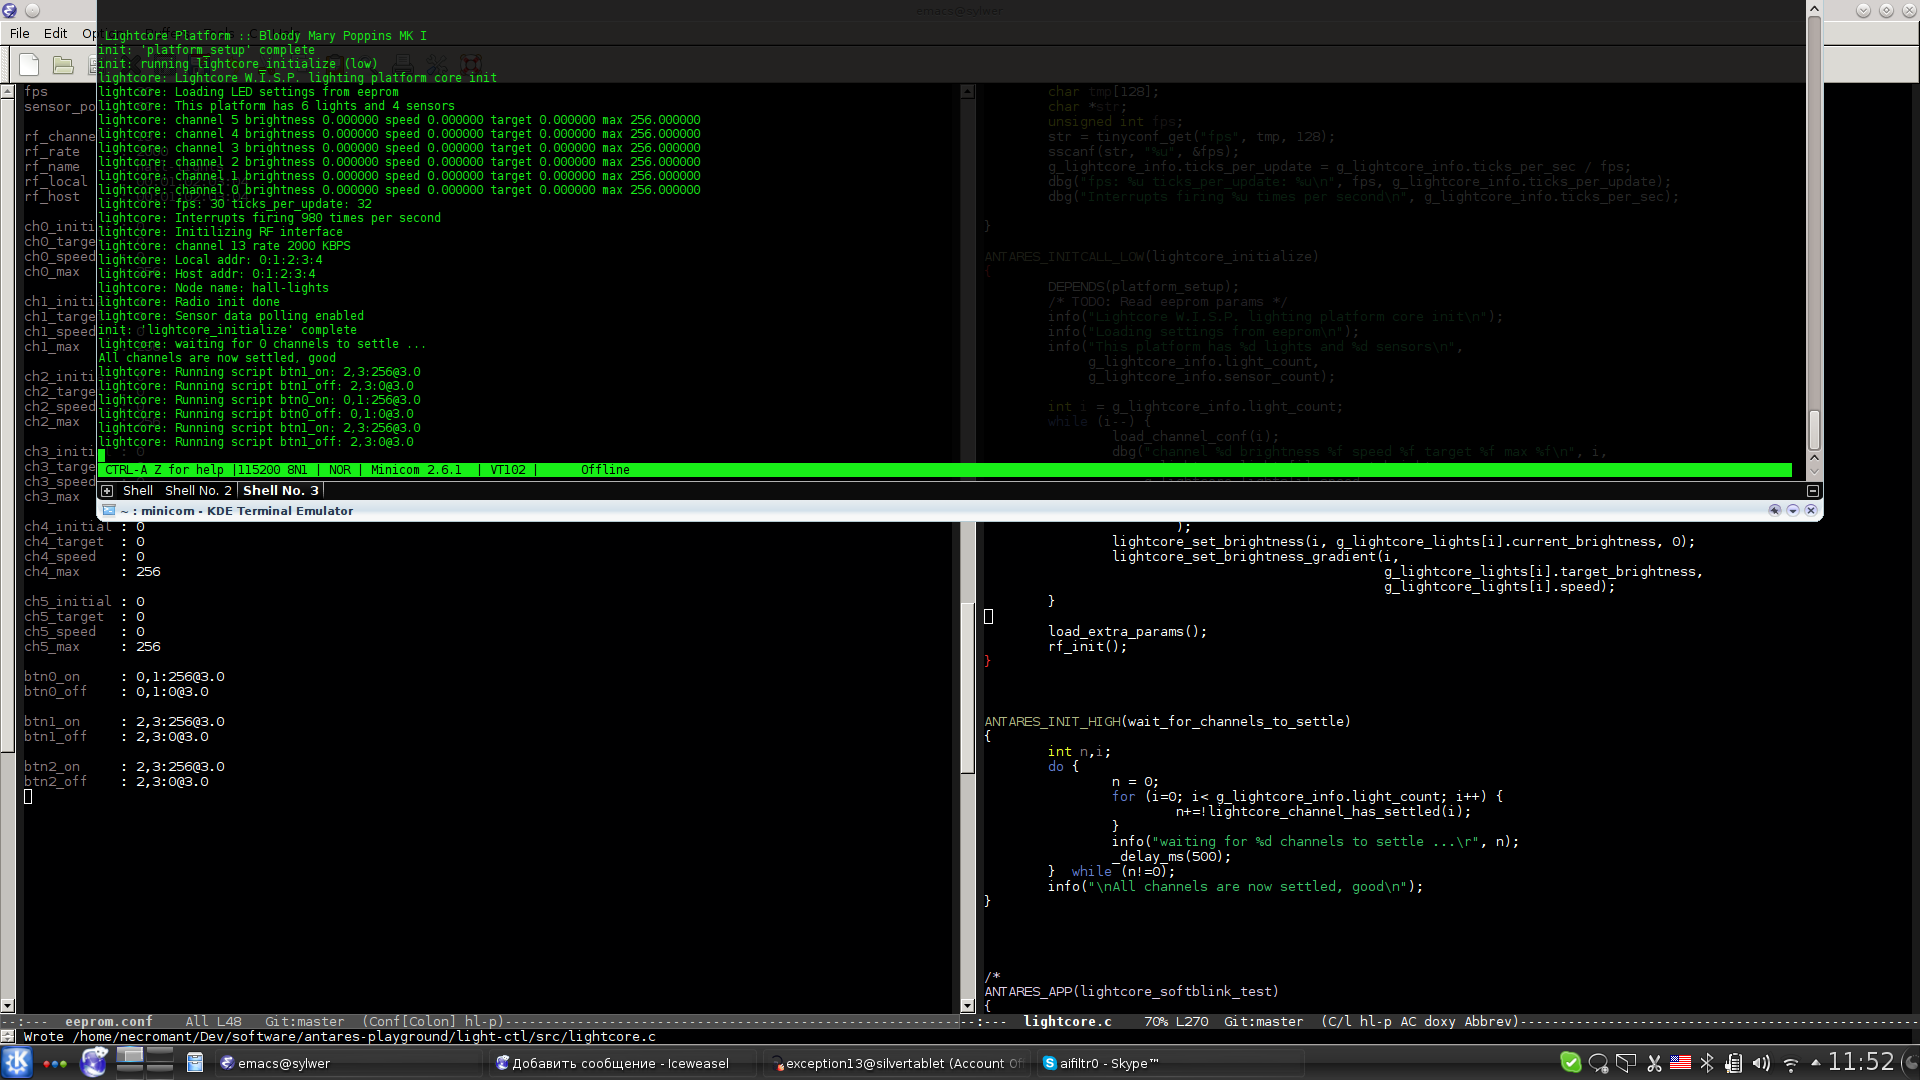This screenshot has height=1080, width=1920.
Task: Activate the exception13@silvertablet taskbar entry
Action: pos(896,1063)
